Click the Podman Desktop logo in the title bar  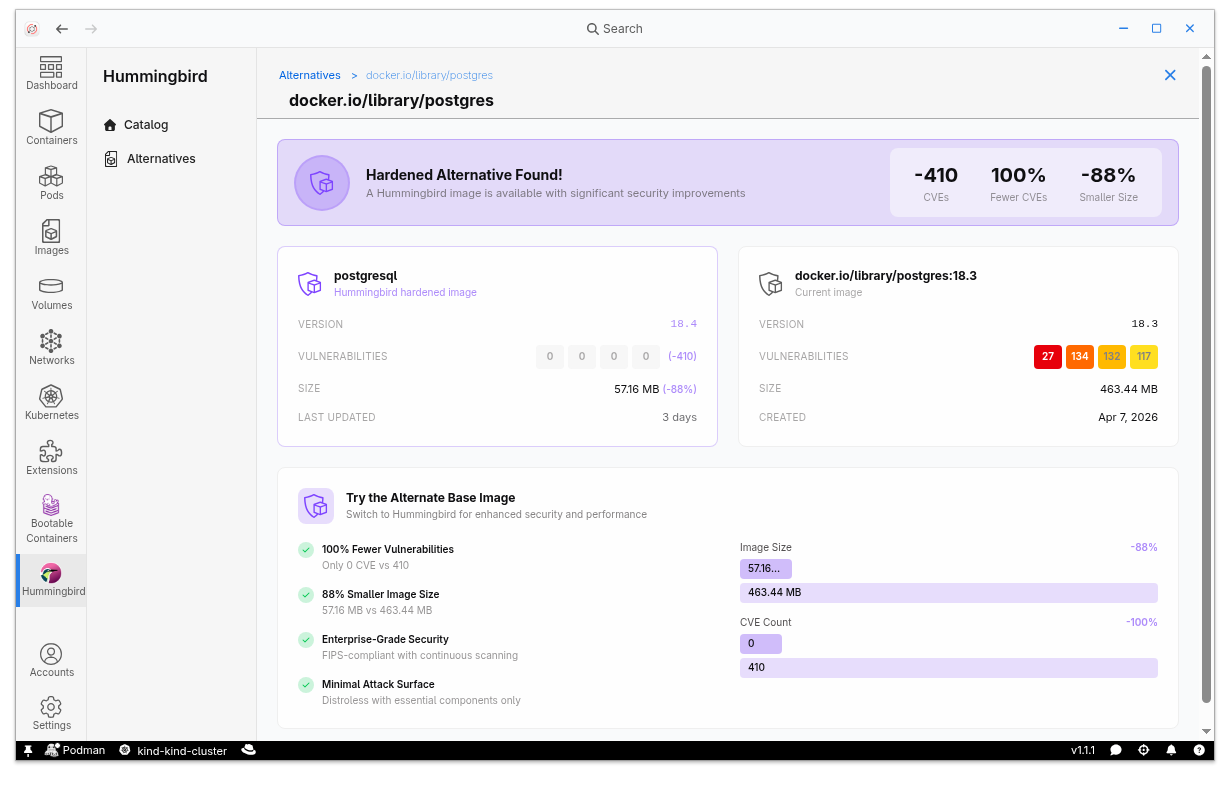32,29
